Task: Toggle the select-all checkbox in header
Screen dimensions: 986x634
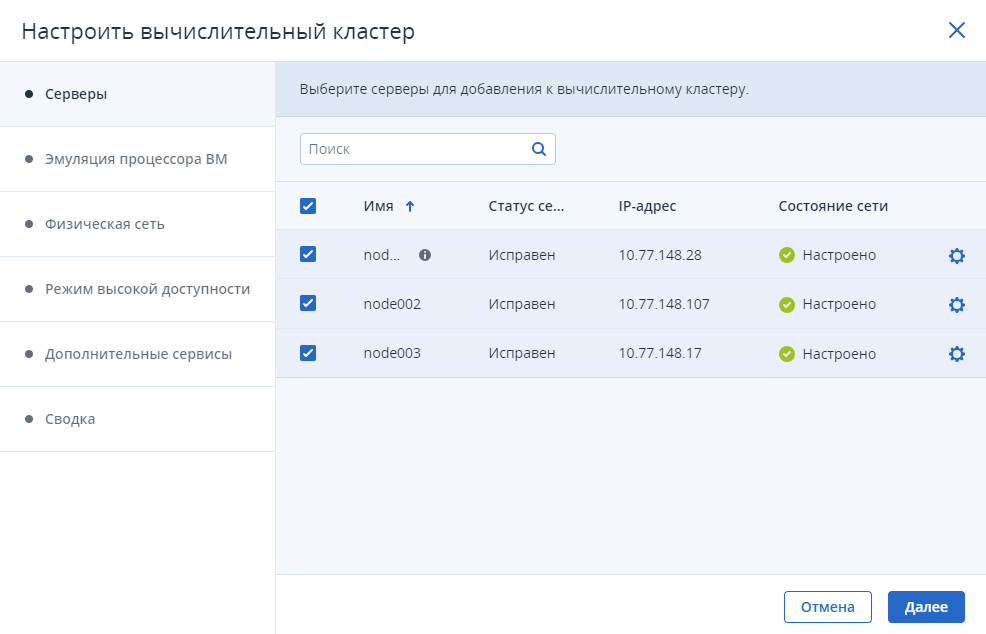Action: click(x=308, y=206)
